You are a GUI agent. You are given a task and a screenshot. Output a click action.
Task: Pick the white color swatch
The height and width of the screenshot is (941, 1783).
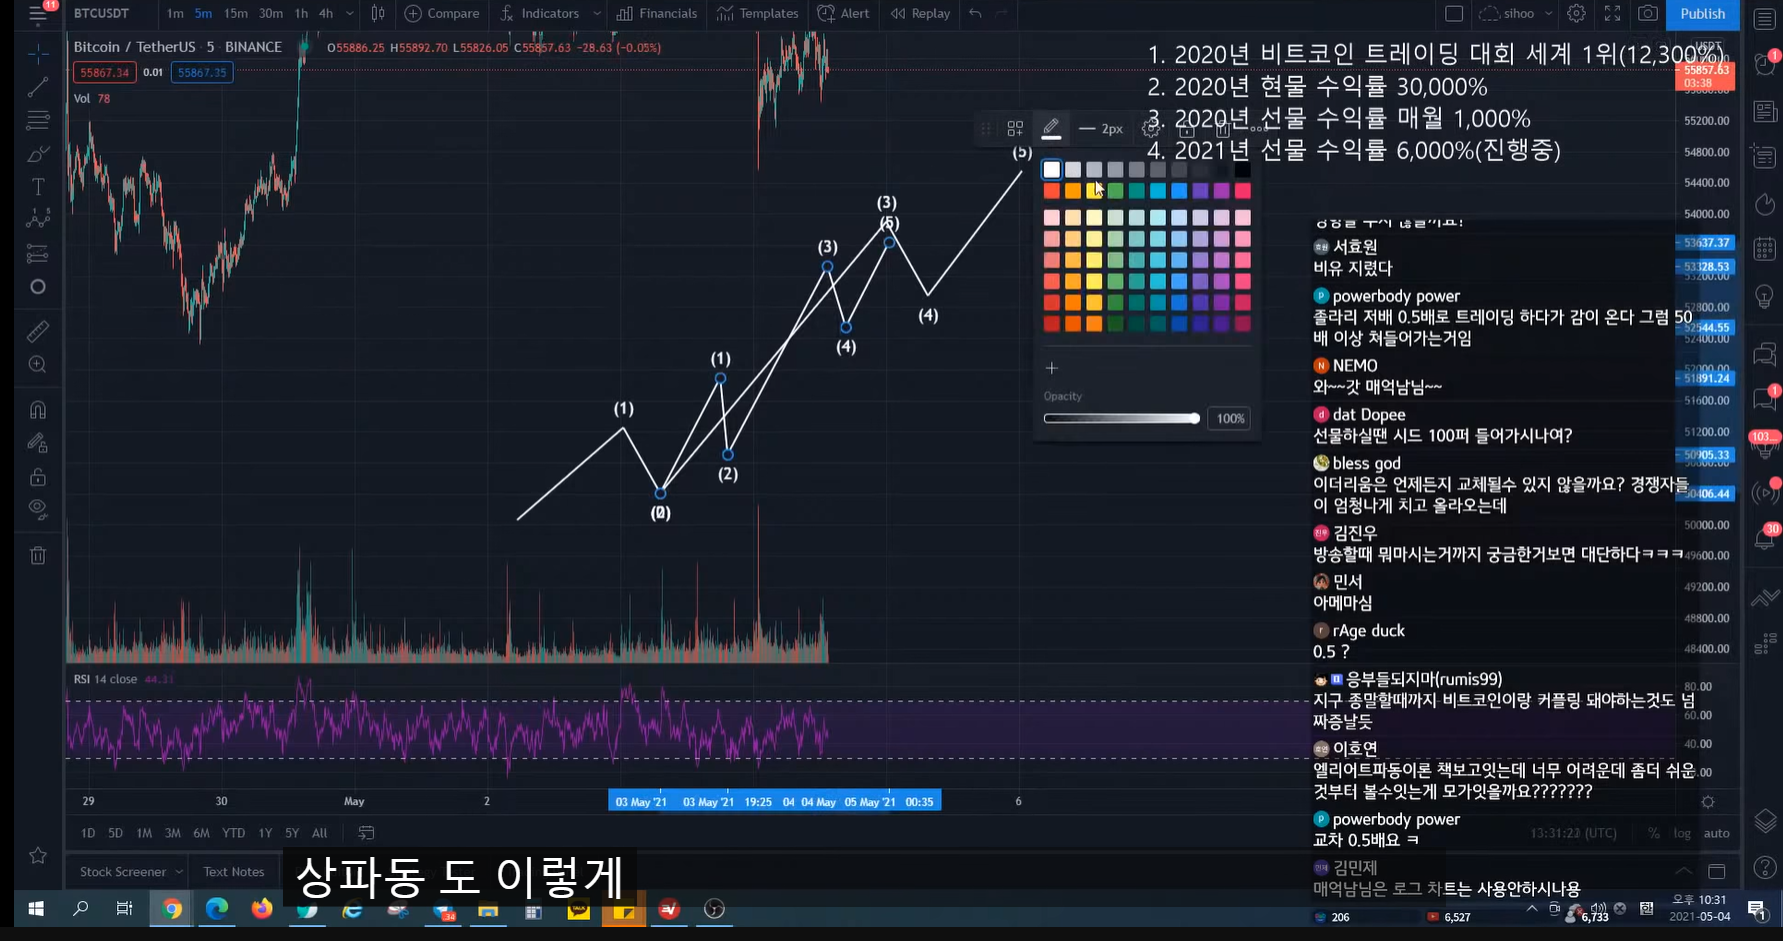pyautogui.click(x=1051, y=170)
